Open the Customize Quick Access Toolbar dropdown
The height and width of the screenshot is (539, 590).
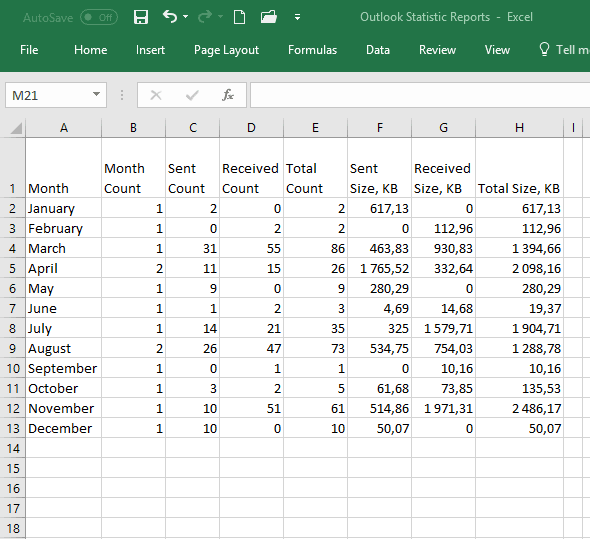(297, 17)
